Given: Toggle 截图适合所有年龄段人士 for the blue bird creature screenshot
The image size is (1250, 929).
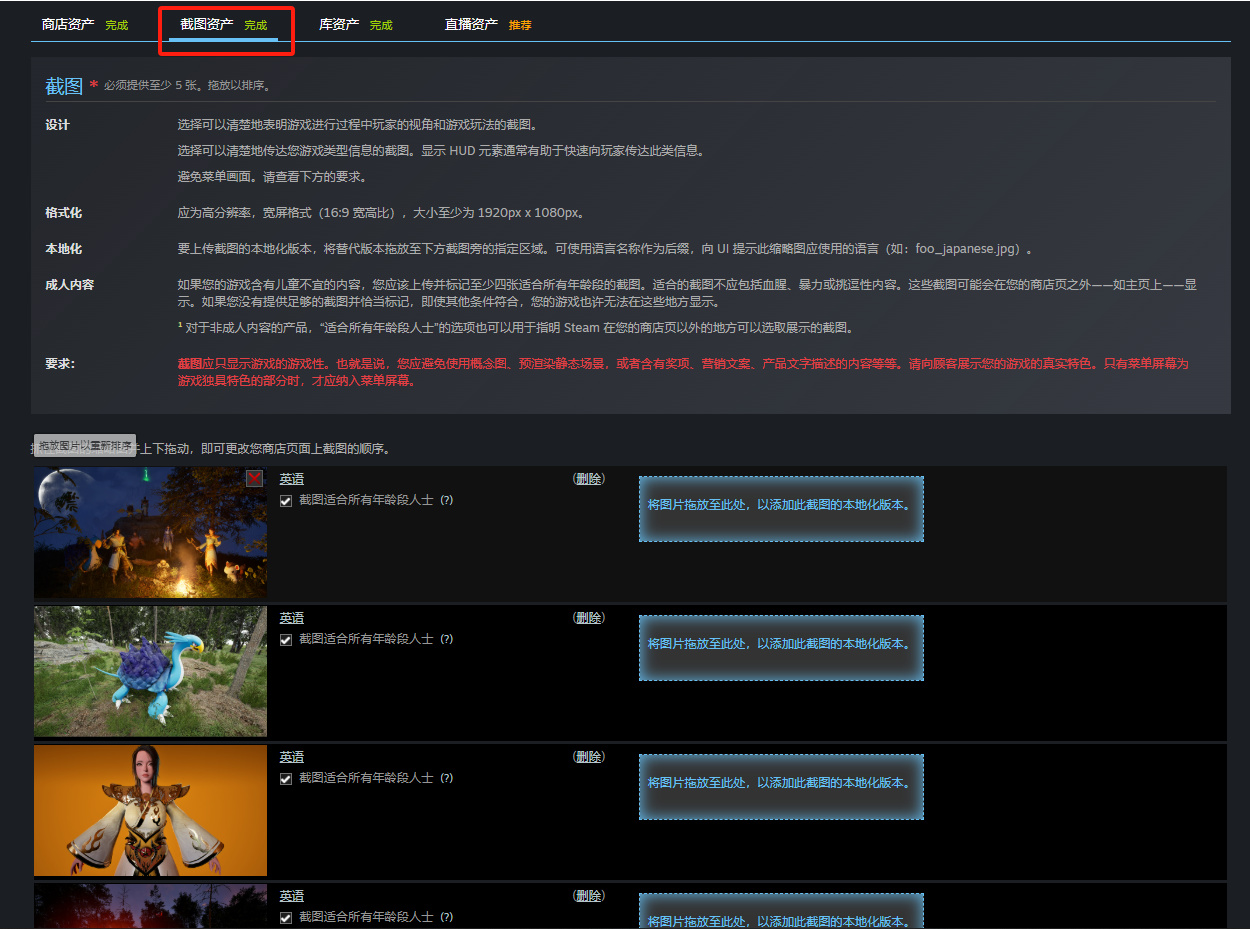Looking at the screenshot, I should pyautogui.click(x=286, y=639).
